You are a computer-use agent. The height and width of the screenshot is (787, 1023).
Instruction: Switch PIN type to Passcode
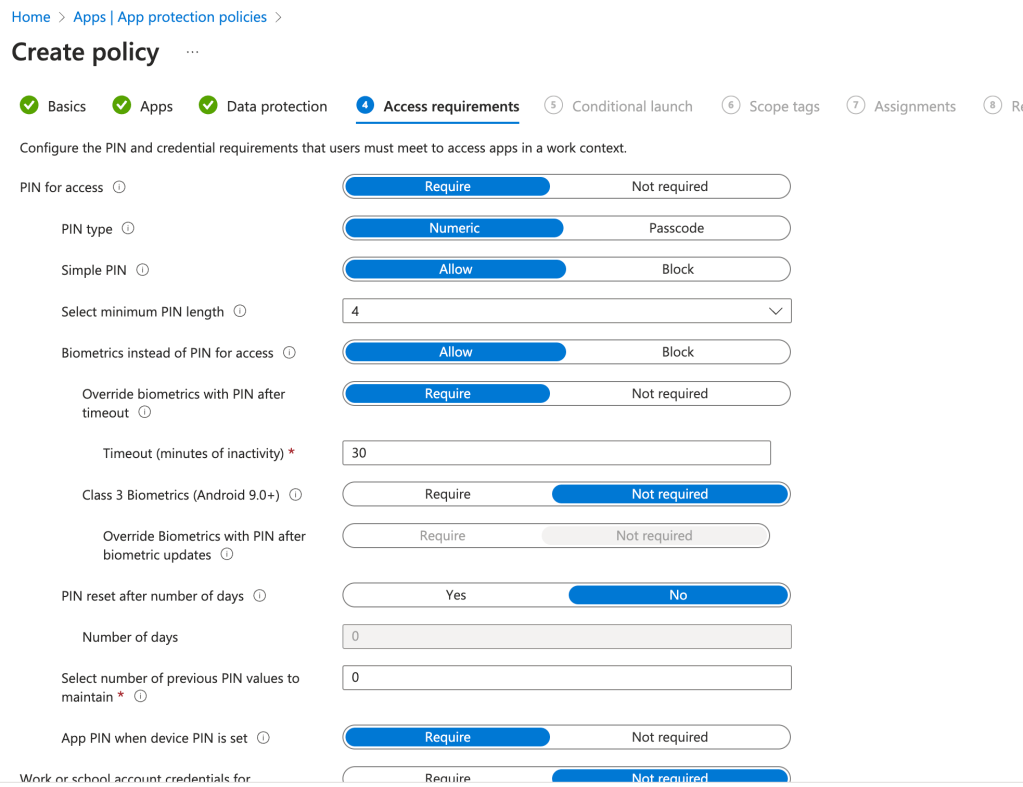676,228
